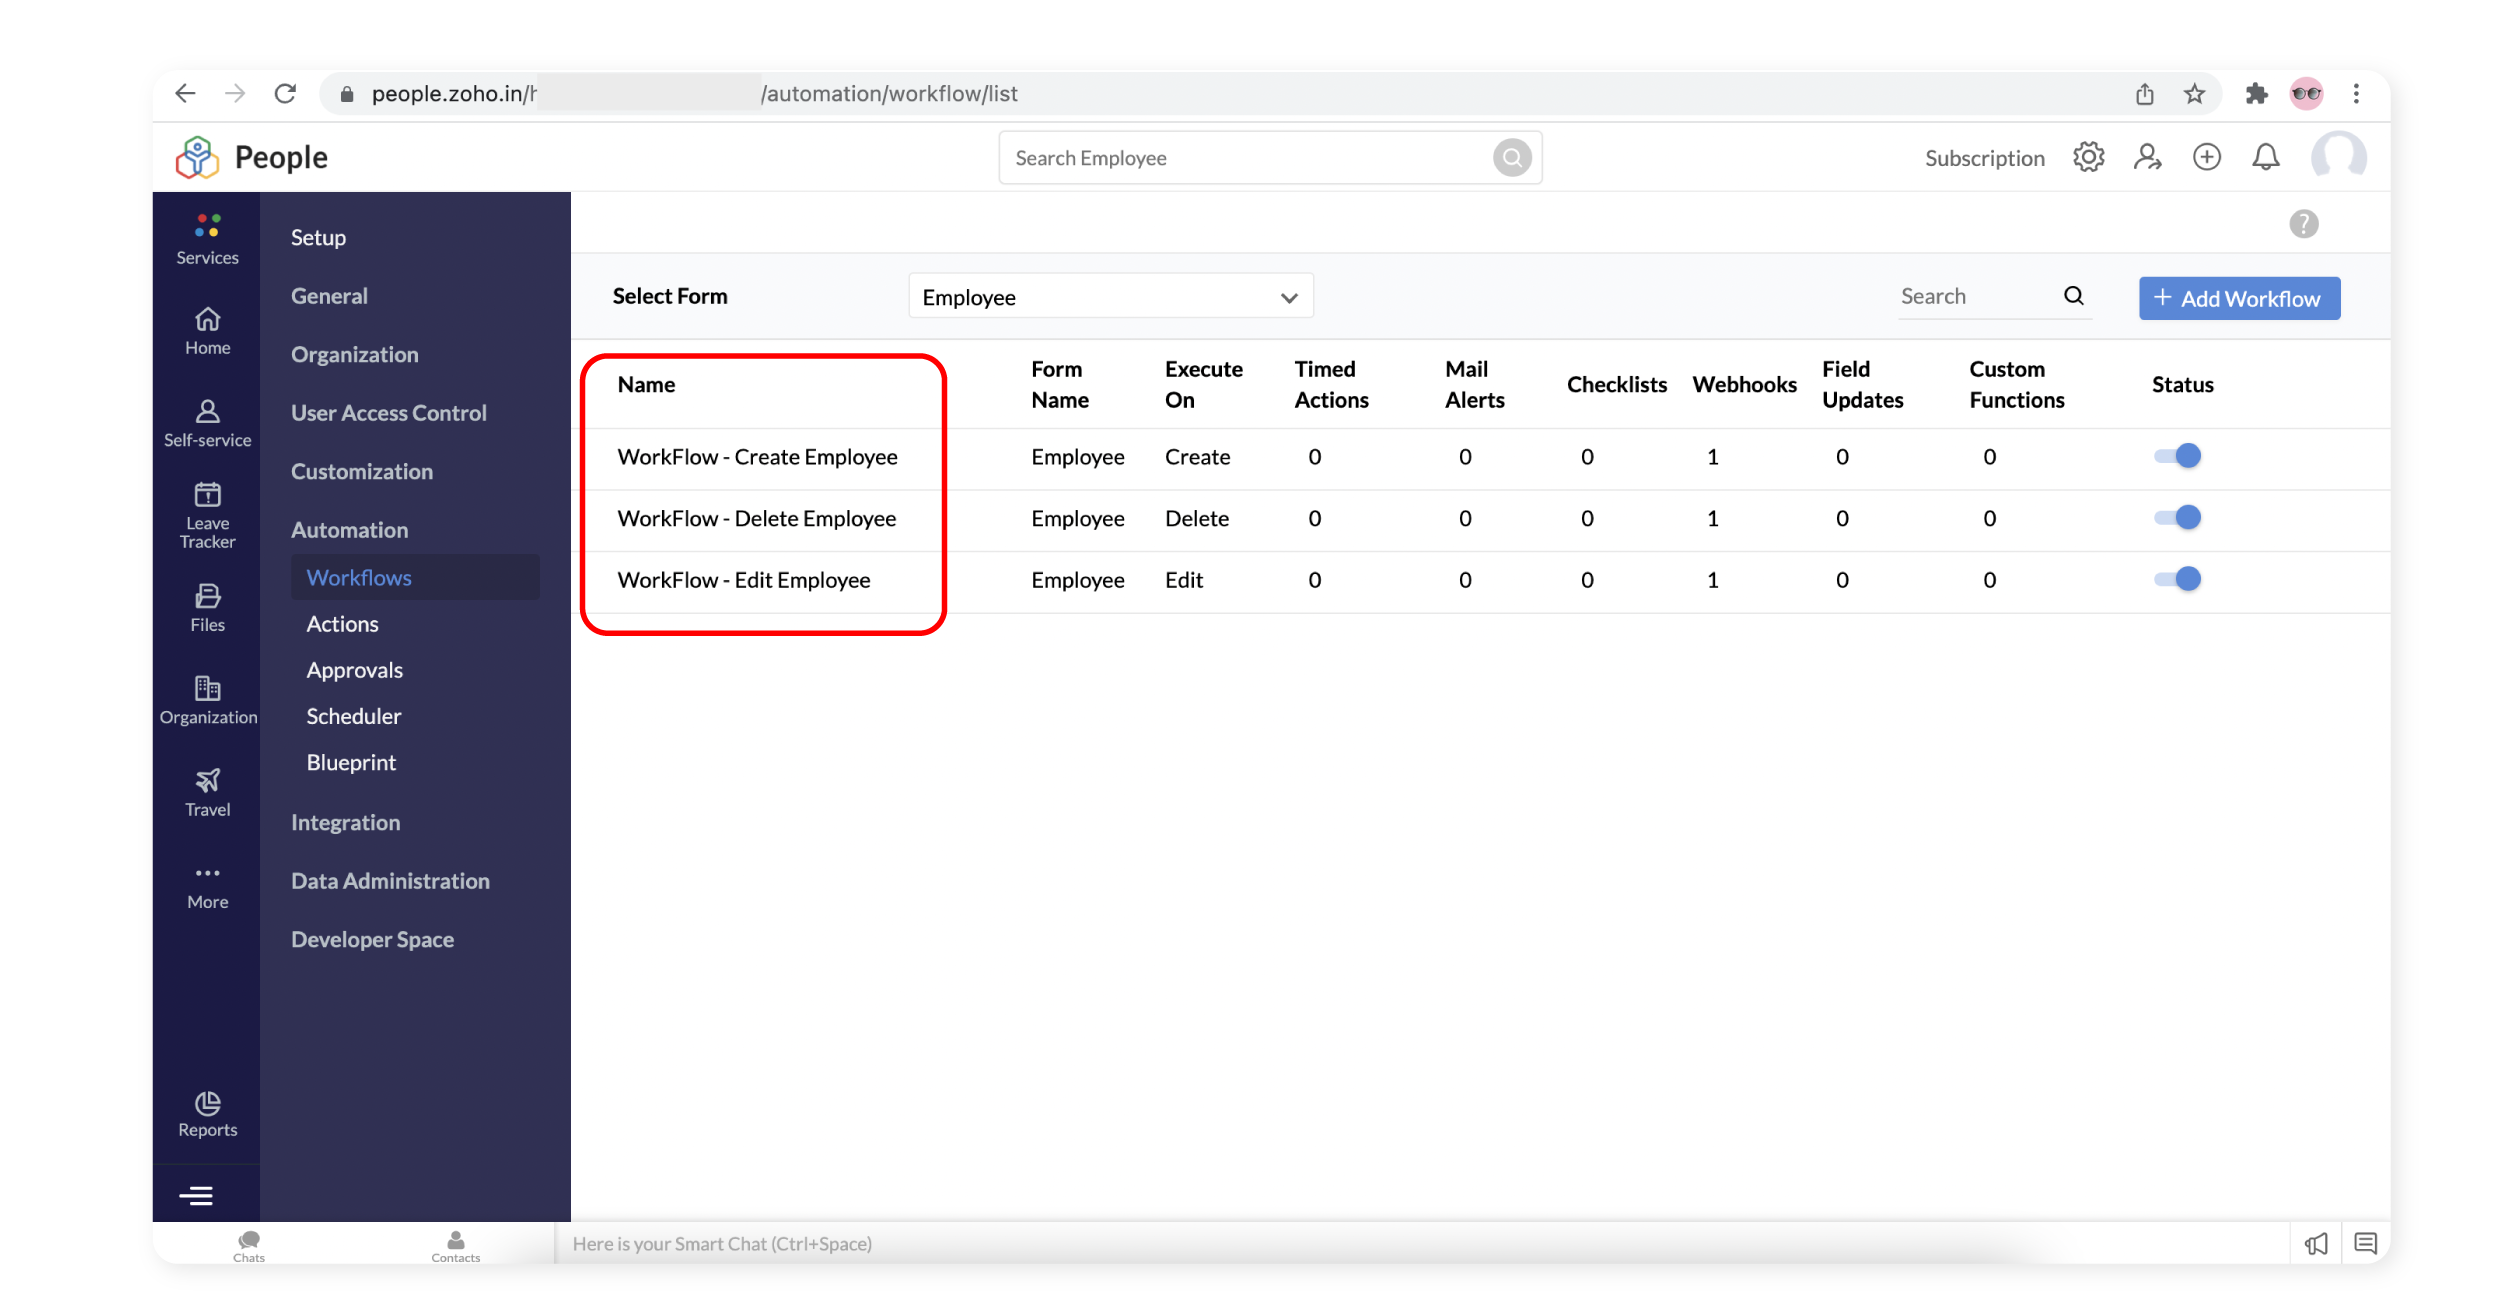
Task: Click the workflow search magnifier icon
Action: click(x=2073, y=296)
